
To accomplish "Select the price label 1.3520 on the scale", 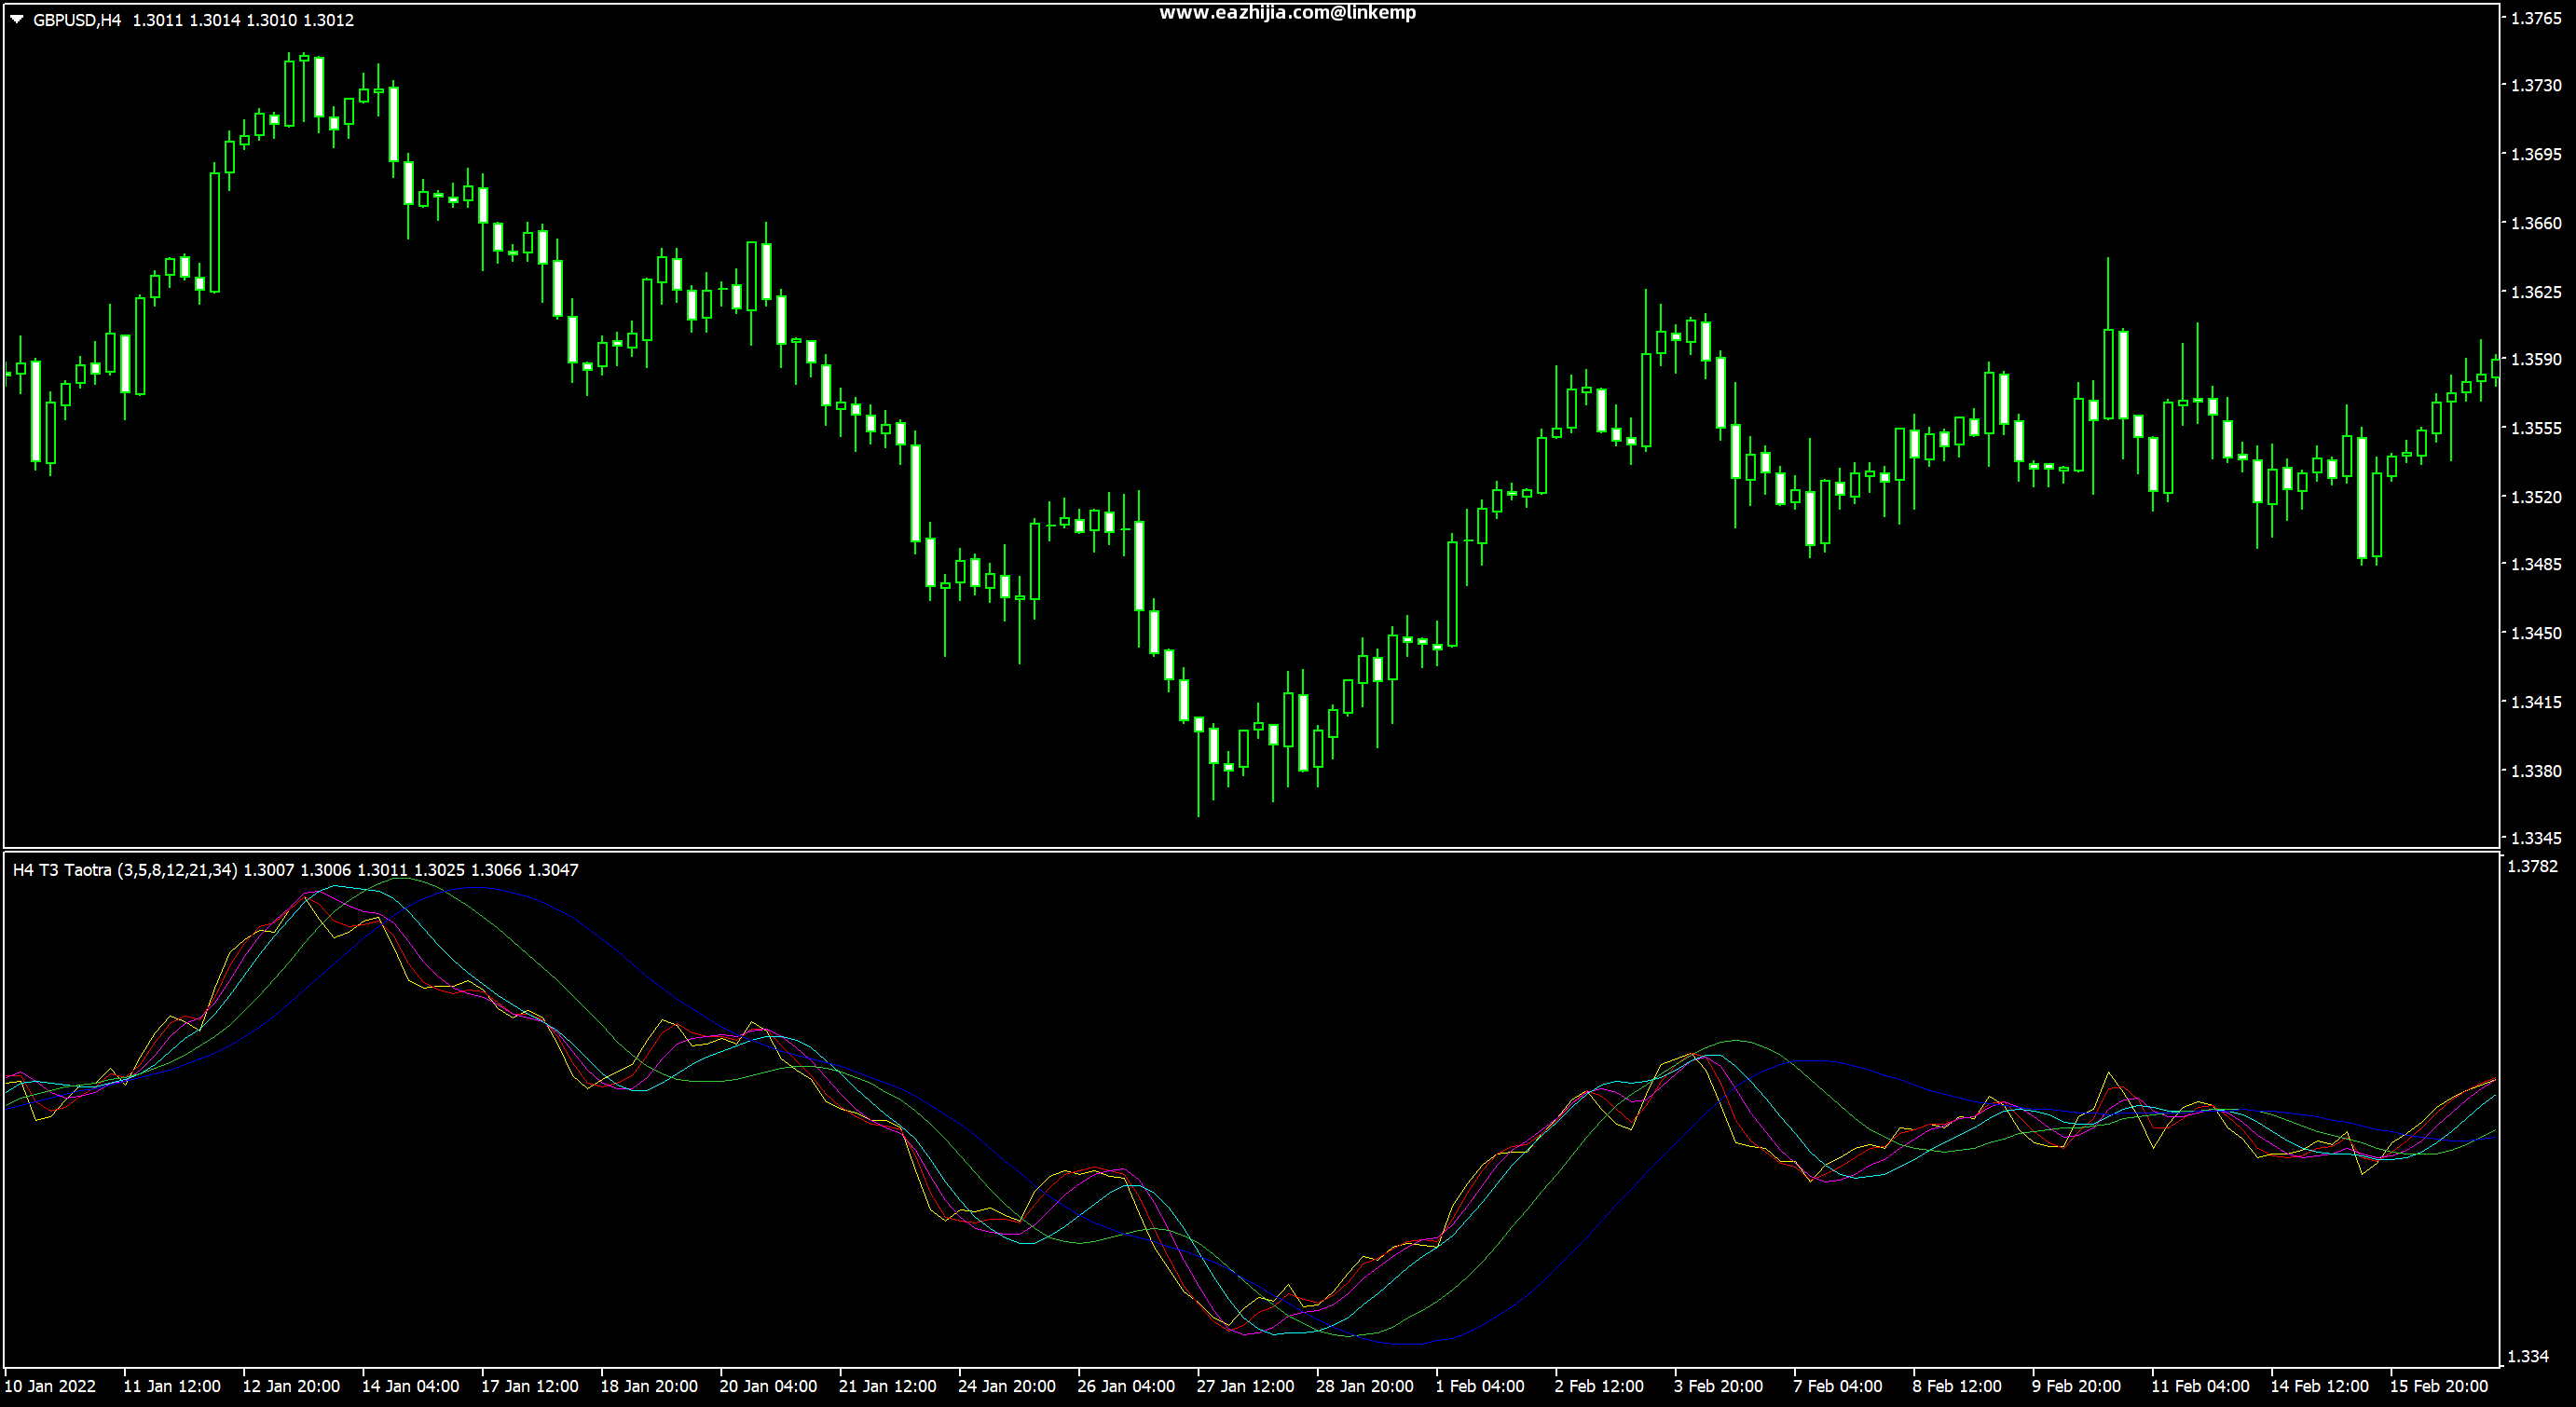I will coord(2537,497).
